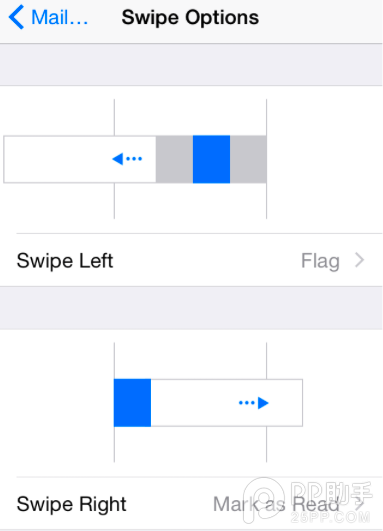383x531 pixels.
Task: Open the Swipe Right option row
Action: coord(191,504)
